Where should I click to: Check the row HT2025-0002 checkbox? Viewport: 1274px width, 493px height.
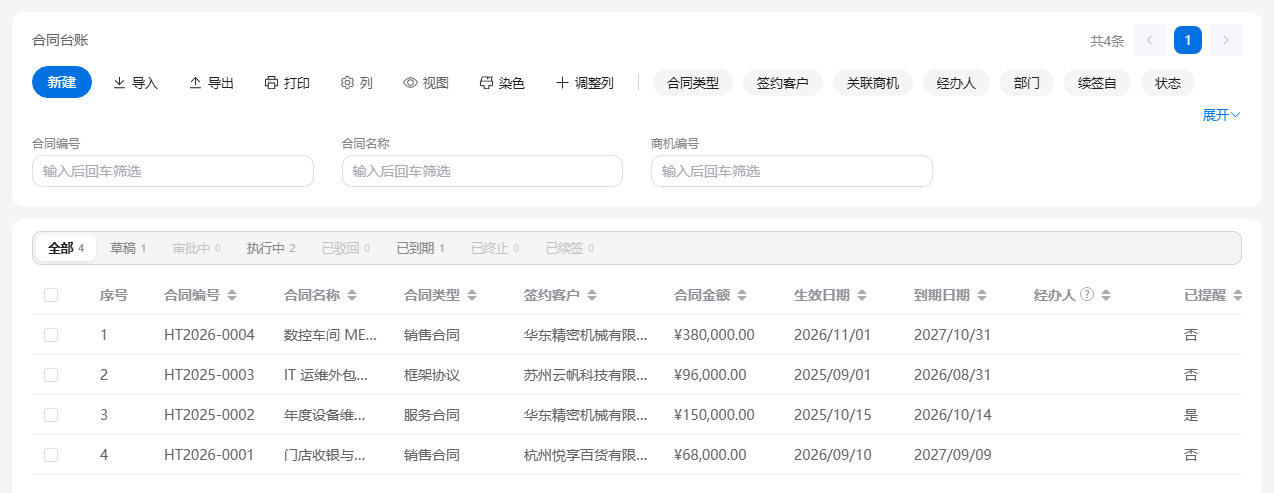click(x=51, y=415)
